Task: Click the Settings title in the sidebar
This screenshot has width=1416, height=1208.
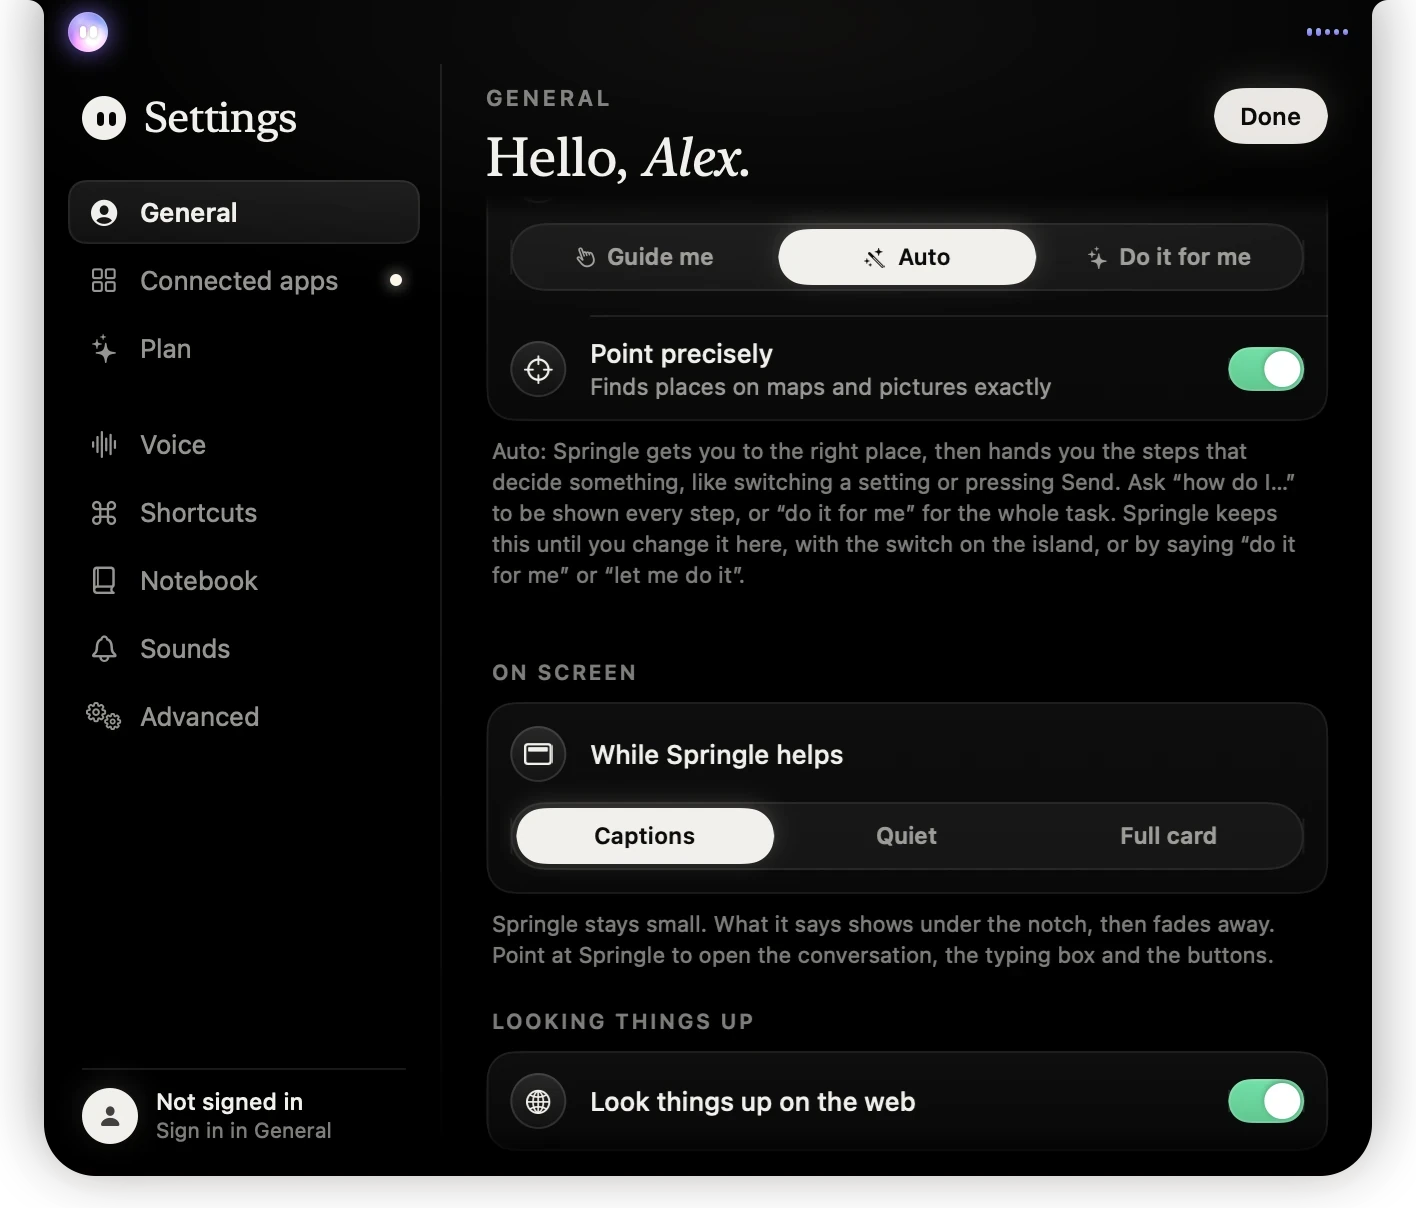Action: pyautogui.click(x=220, y=118)
